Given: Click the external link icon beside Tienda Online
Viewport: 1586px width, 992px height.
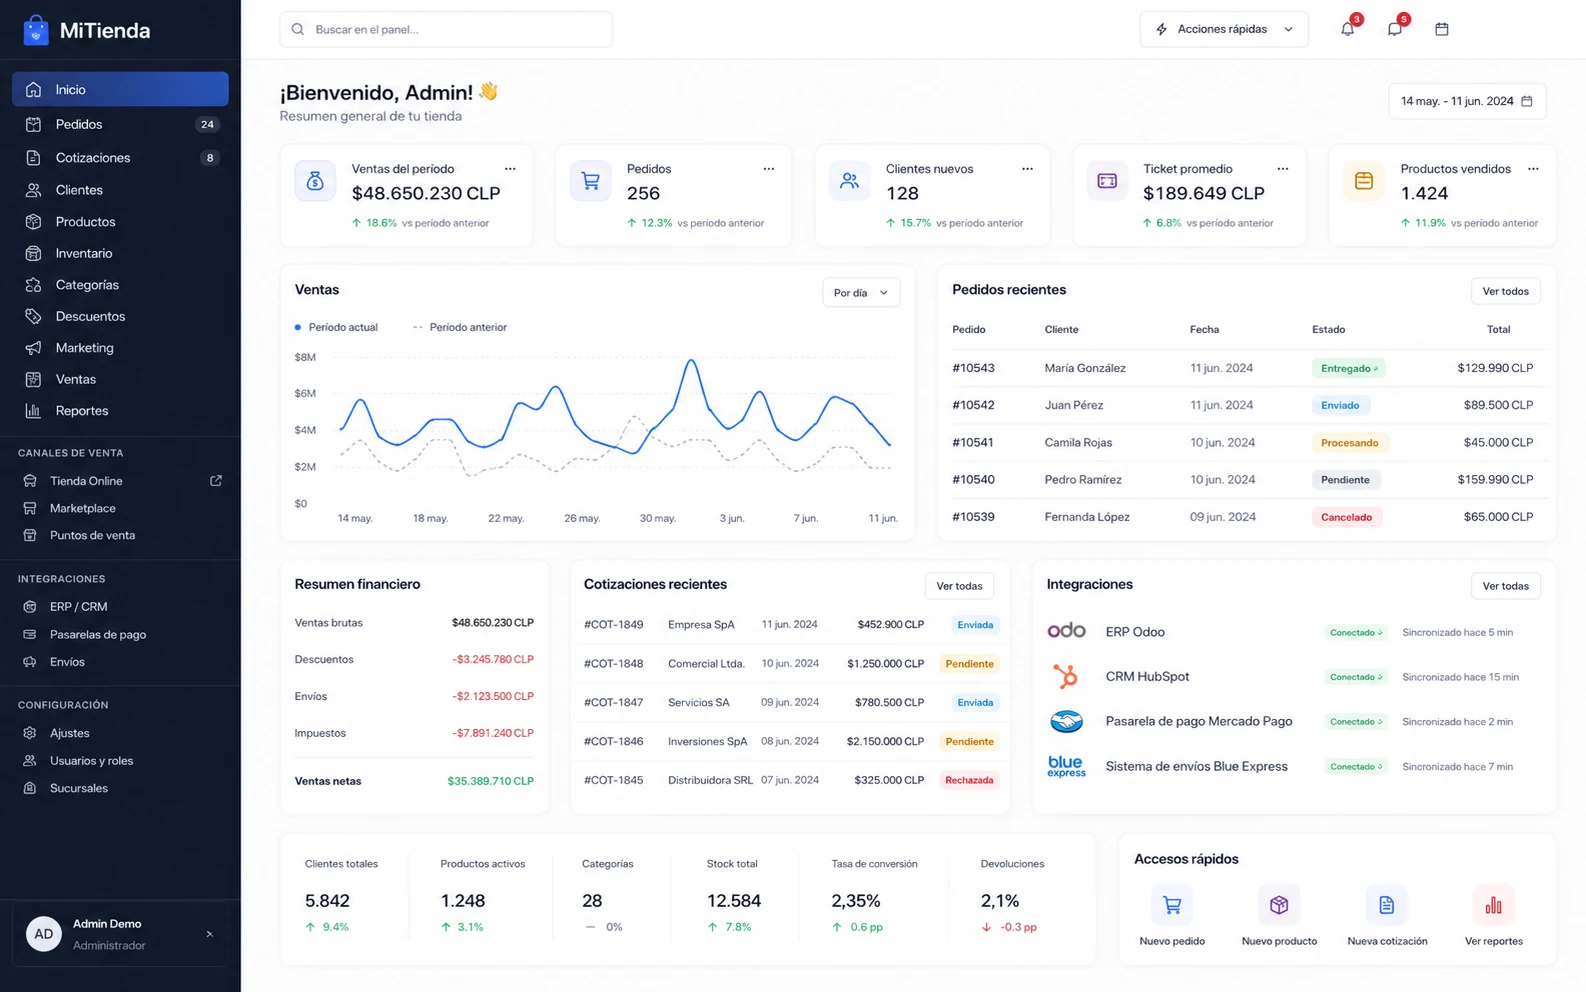Looking at the screenshot, I should tap(216, 481).
